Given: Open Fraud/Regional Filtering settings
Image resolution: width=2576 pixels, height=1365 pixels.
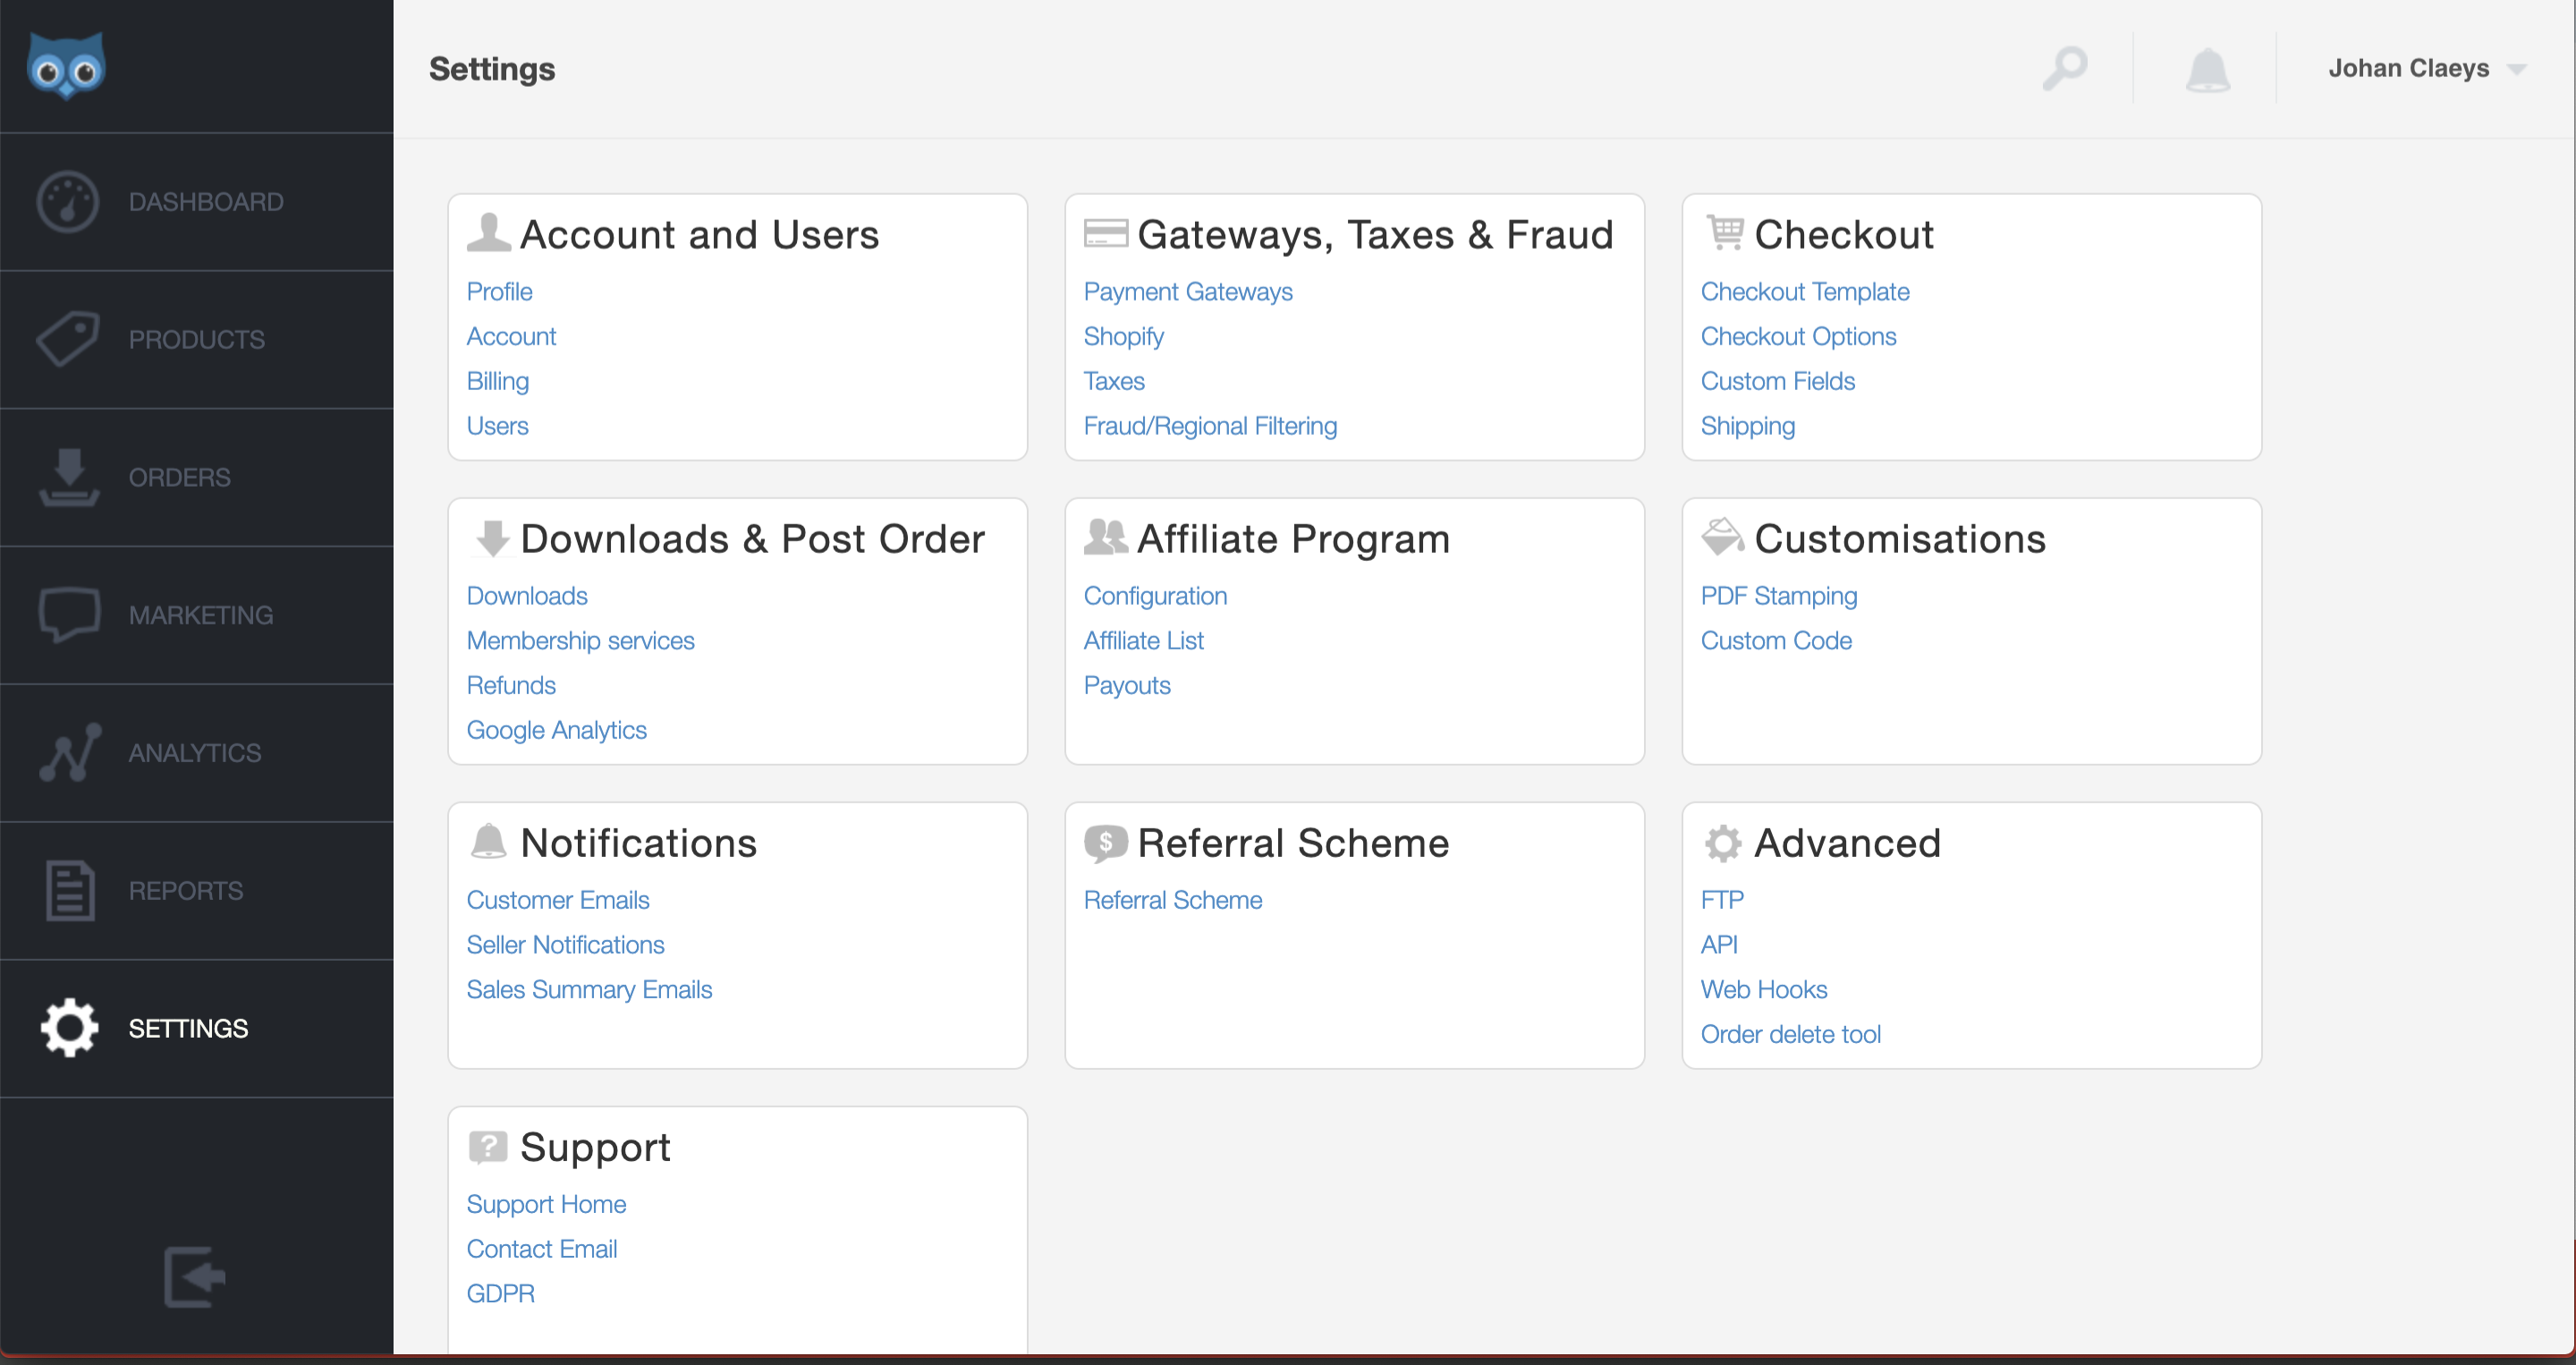Looking at the screenshot, I should tap(1209, 426).
